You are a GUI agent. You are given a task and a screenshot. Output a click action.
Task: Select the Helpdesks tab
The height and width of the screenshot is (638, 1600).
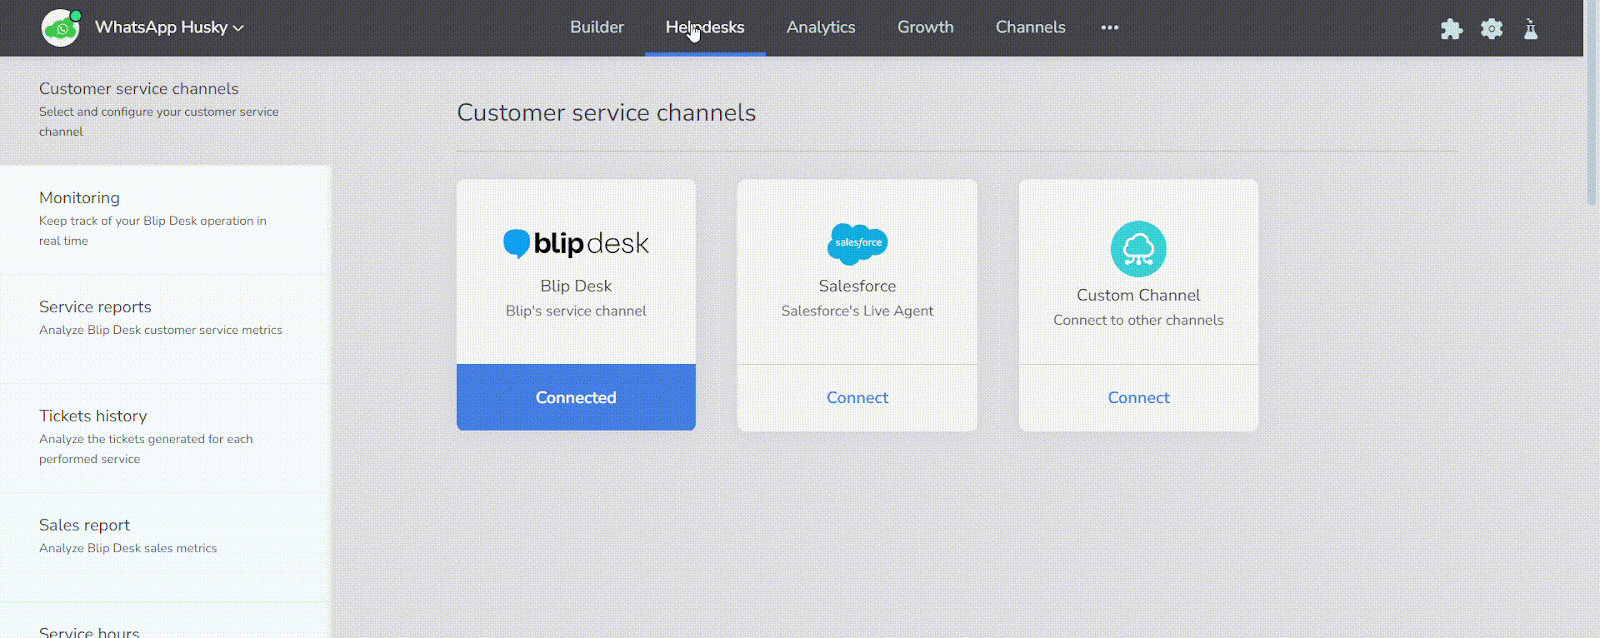coord(705,28)
